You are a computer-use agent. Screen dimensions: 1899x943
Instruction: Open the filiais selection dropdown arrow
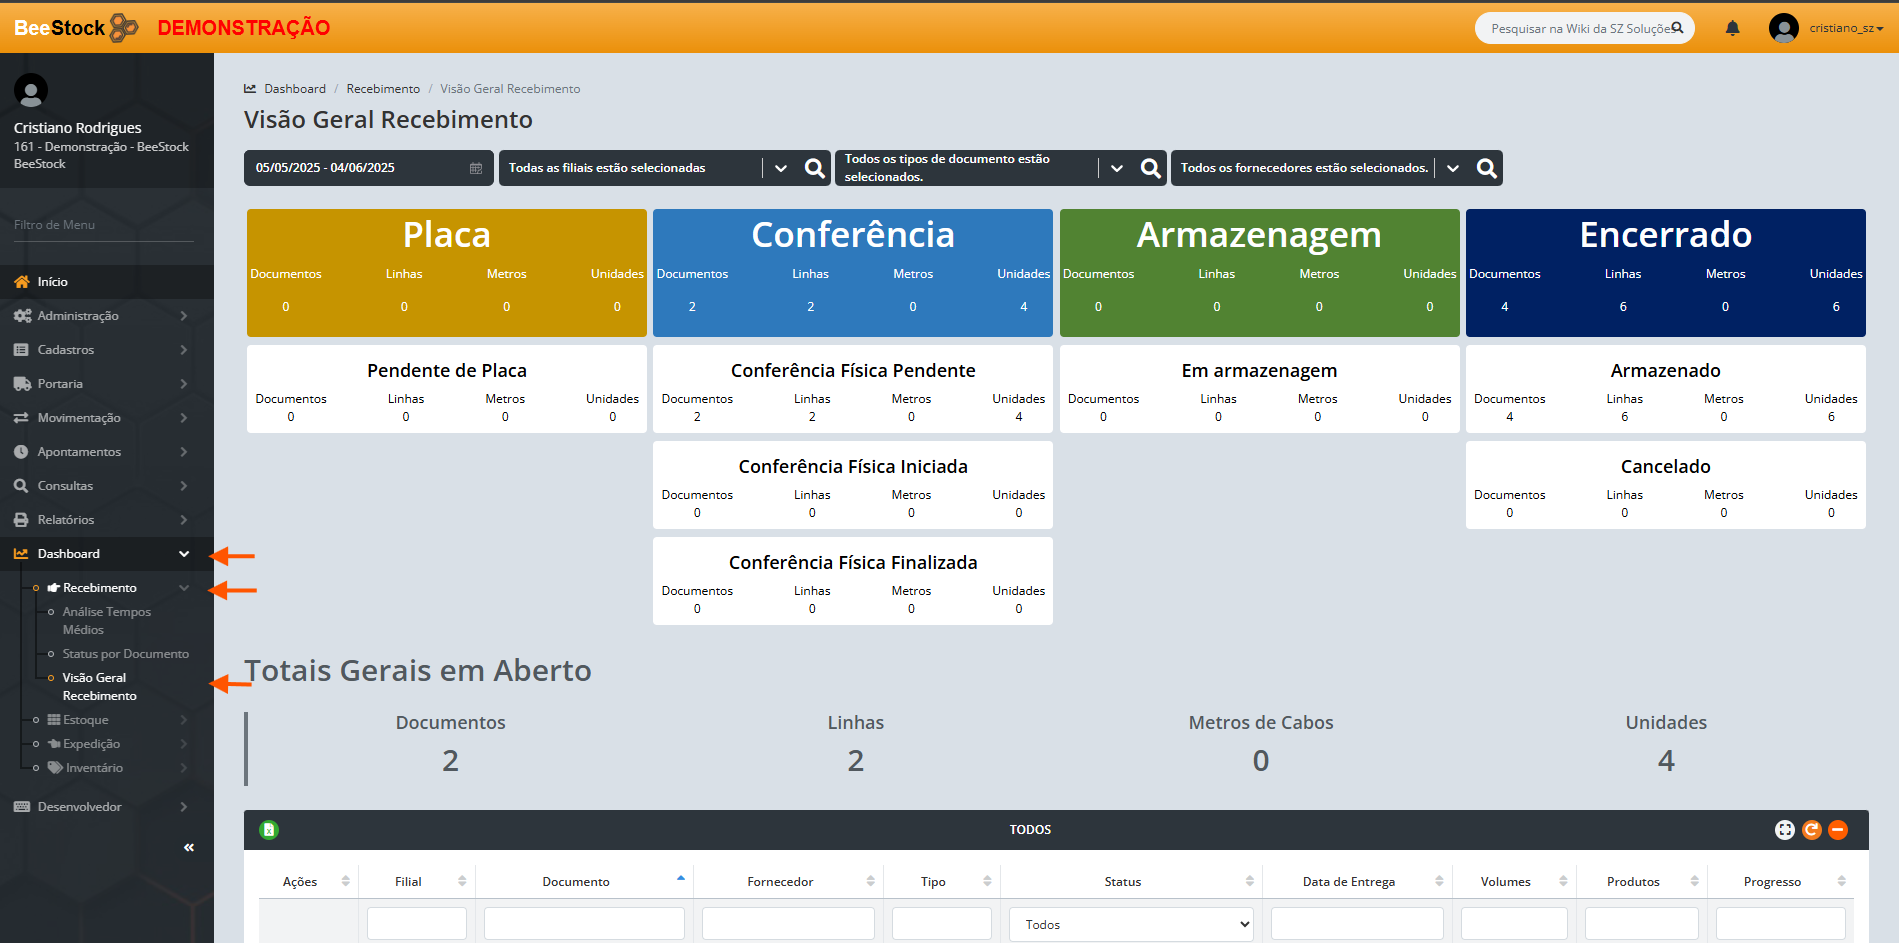781,168
